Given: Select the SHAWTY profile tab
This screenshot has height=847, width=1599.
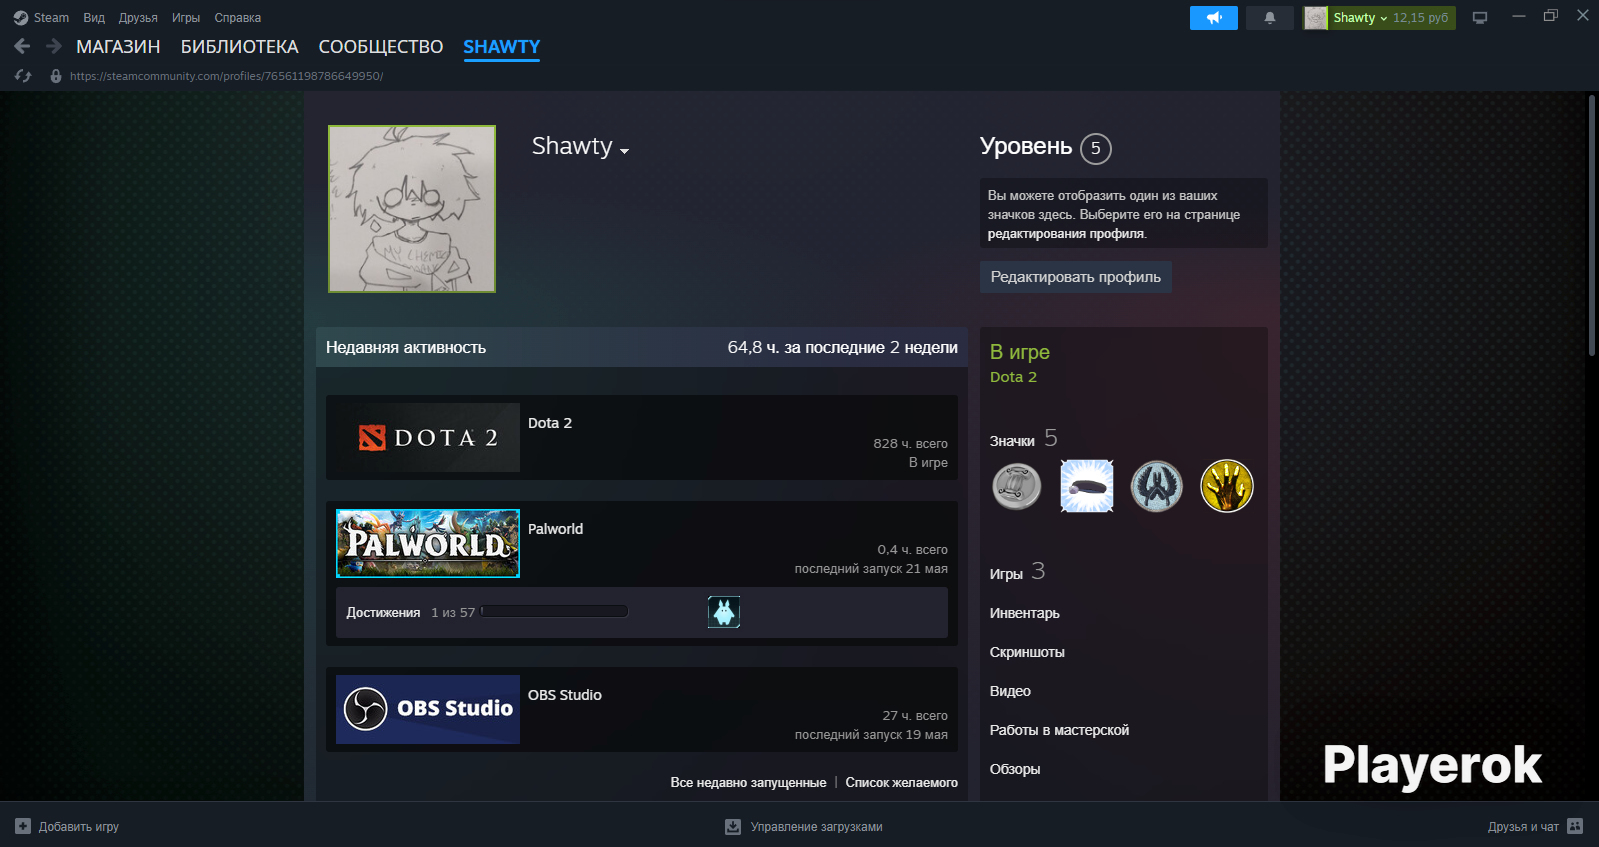Looking at the screenshot, I should 502,47.
